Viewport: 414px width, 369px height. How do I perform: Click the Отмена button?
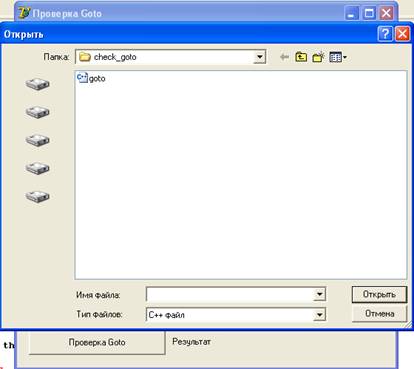point(379,314)
